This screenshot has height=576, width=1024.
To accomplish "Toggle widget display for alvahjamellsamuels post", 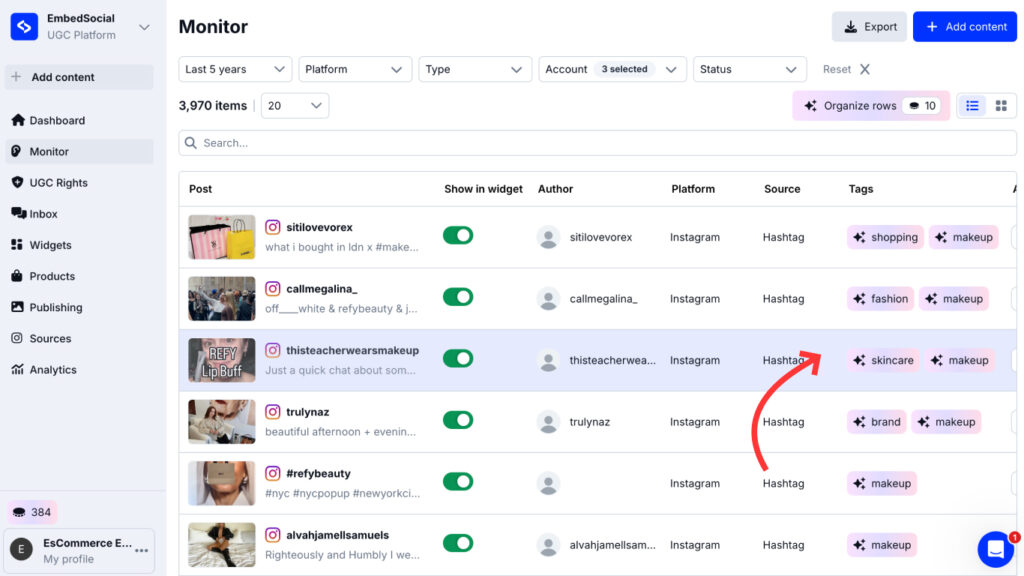I will (458, 543).
